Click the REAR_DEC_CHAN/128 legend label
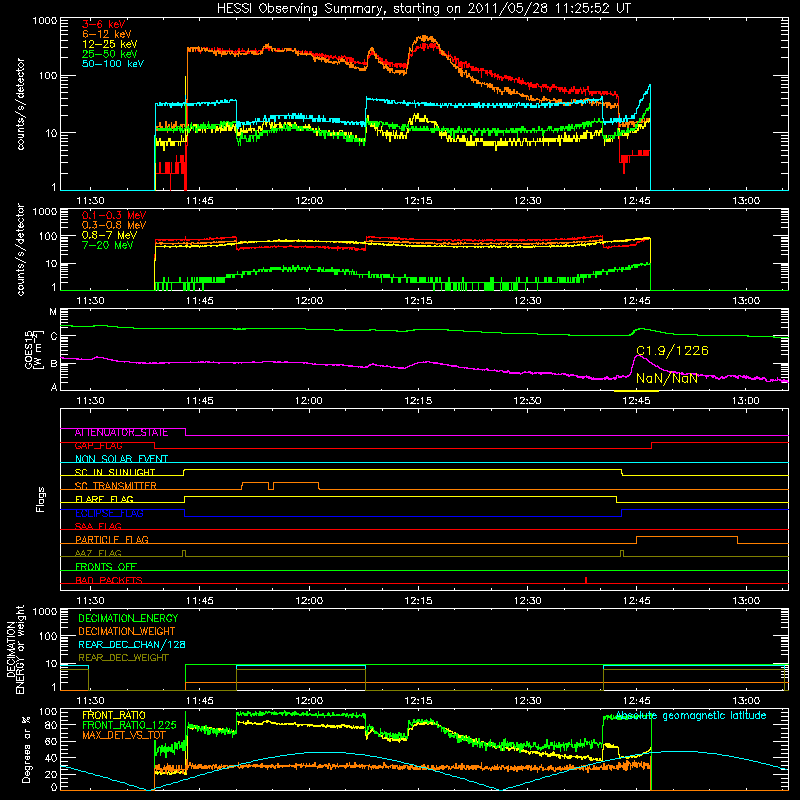Screen dimensions: 800x800 [132, 644]
